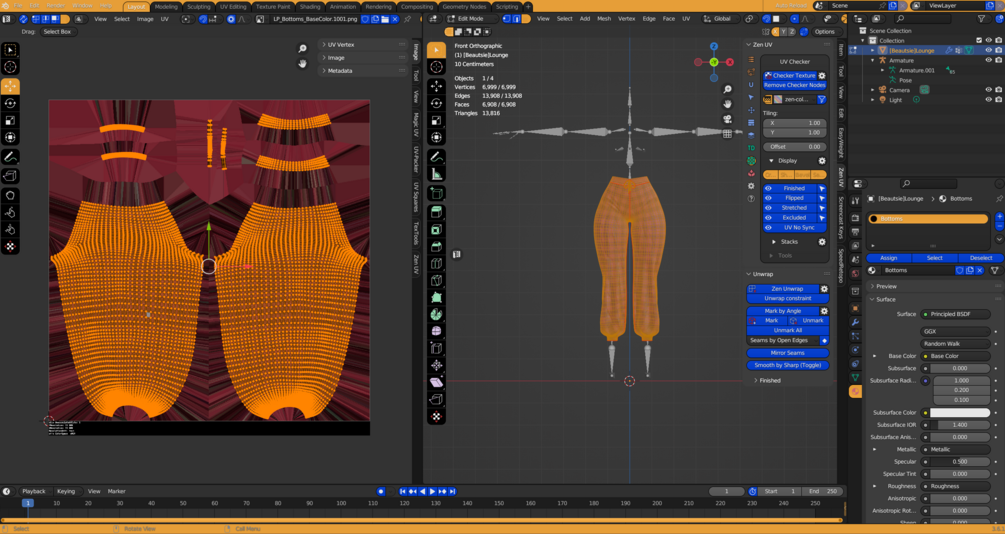
Task: Click the Assign material button
Action: click(888, 258)
